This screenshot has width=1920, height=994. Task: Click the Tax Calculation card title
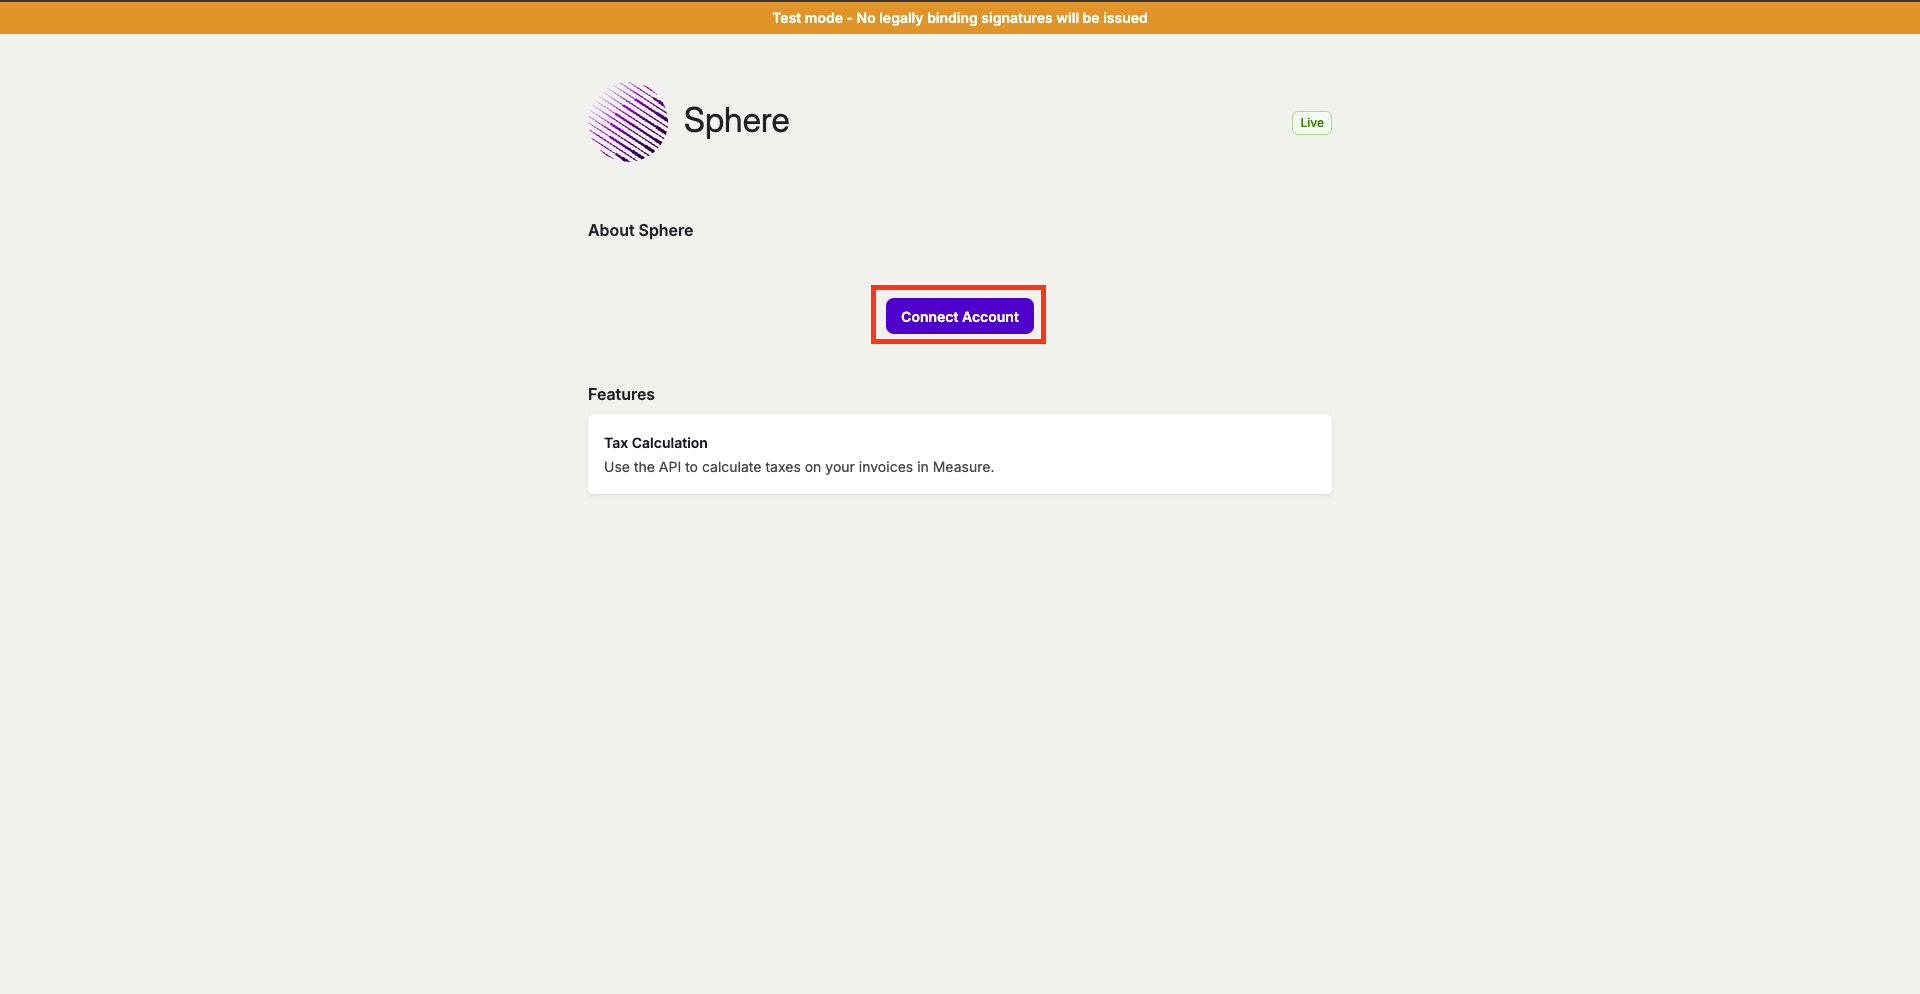coord(655,443)
